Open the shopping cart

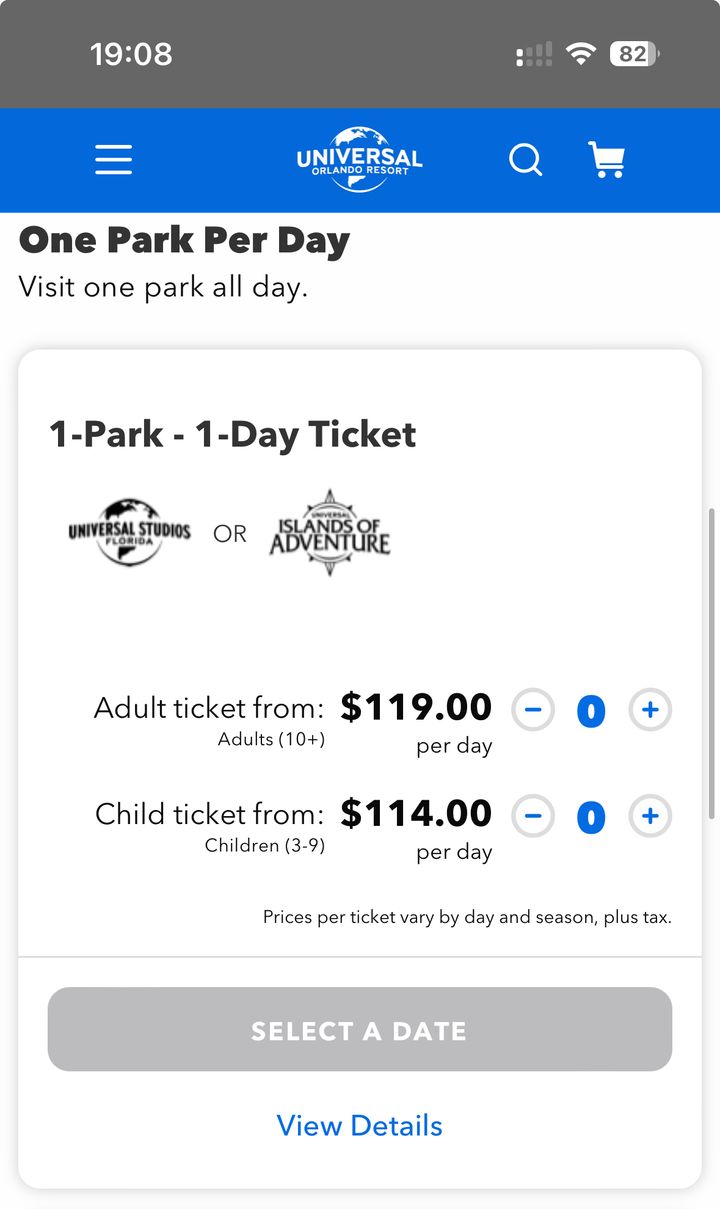[x=606, y=160]
